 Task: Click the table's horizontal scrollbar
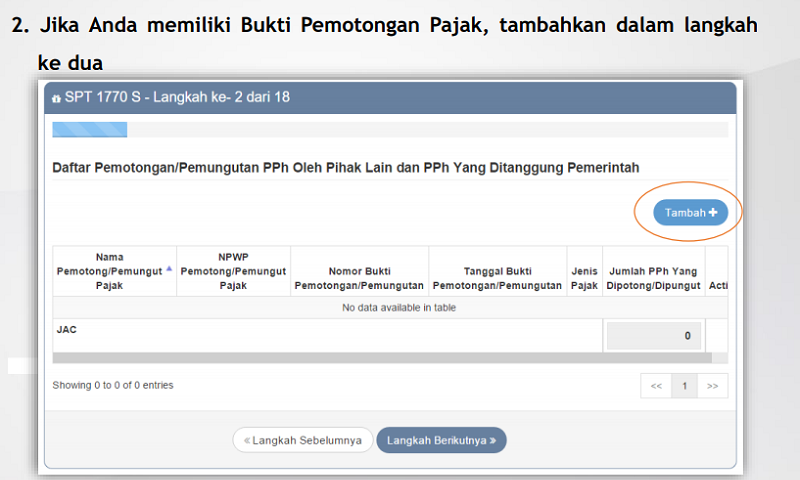(380, 357)
